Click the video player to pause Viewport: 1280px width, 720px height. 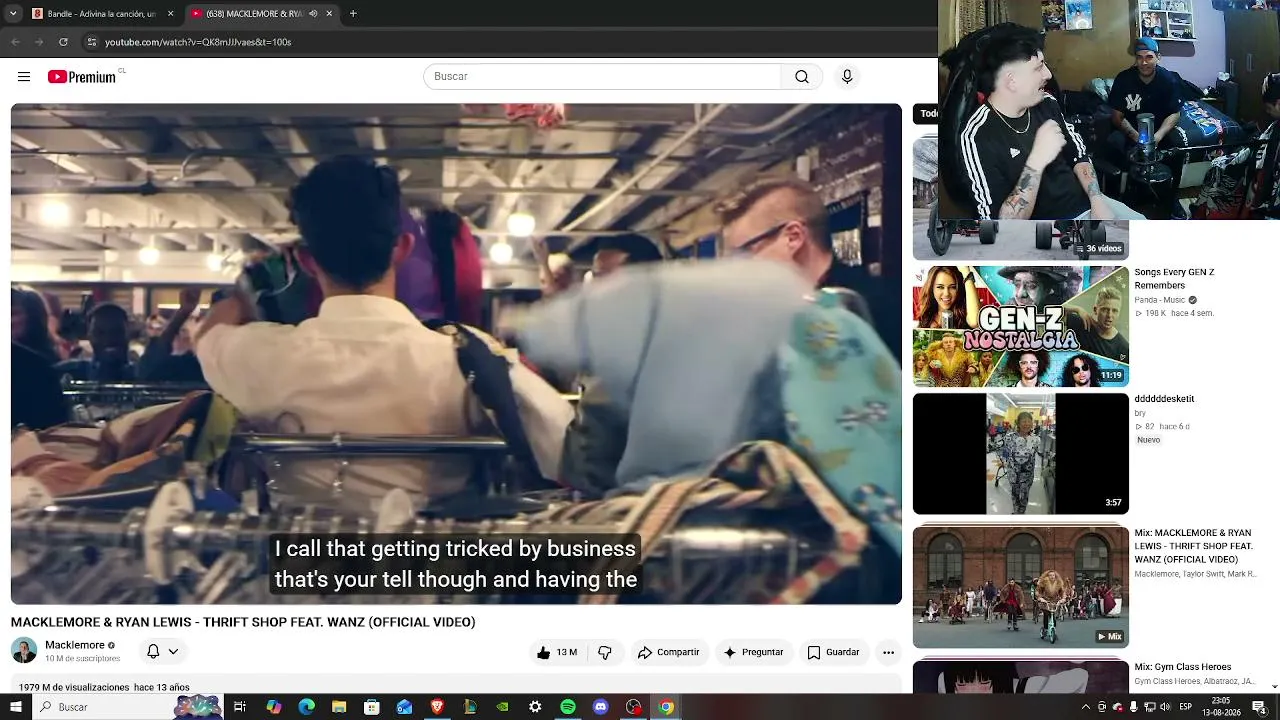[x=456, y=354]
